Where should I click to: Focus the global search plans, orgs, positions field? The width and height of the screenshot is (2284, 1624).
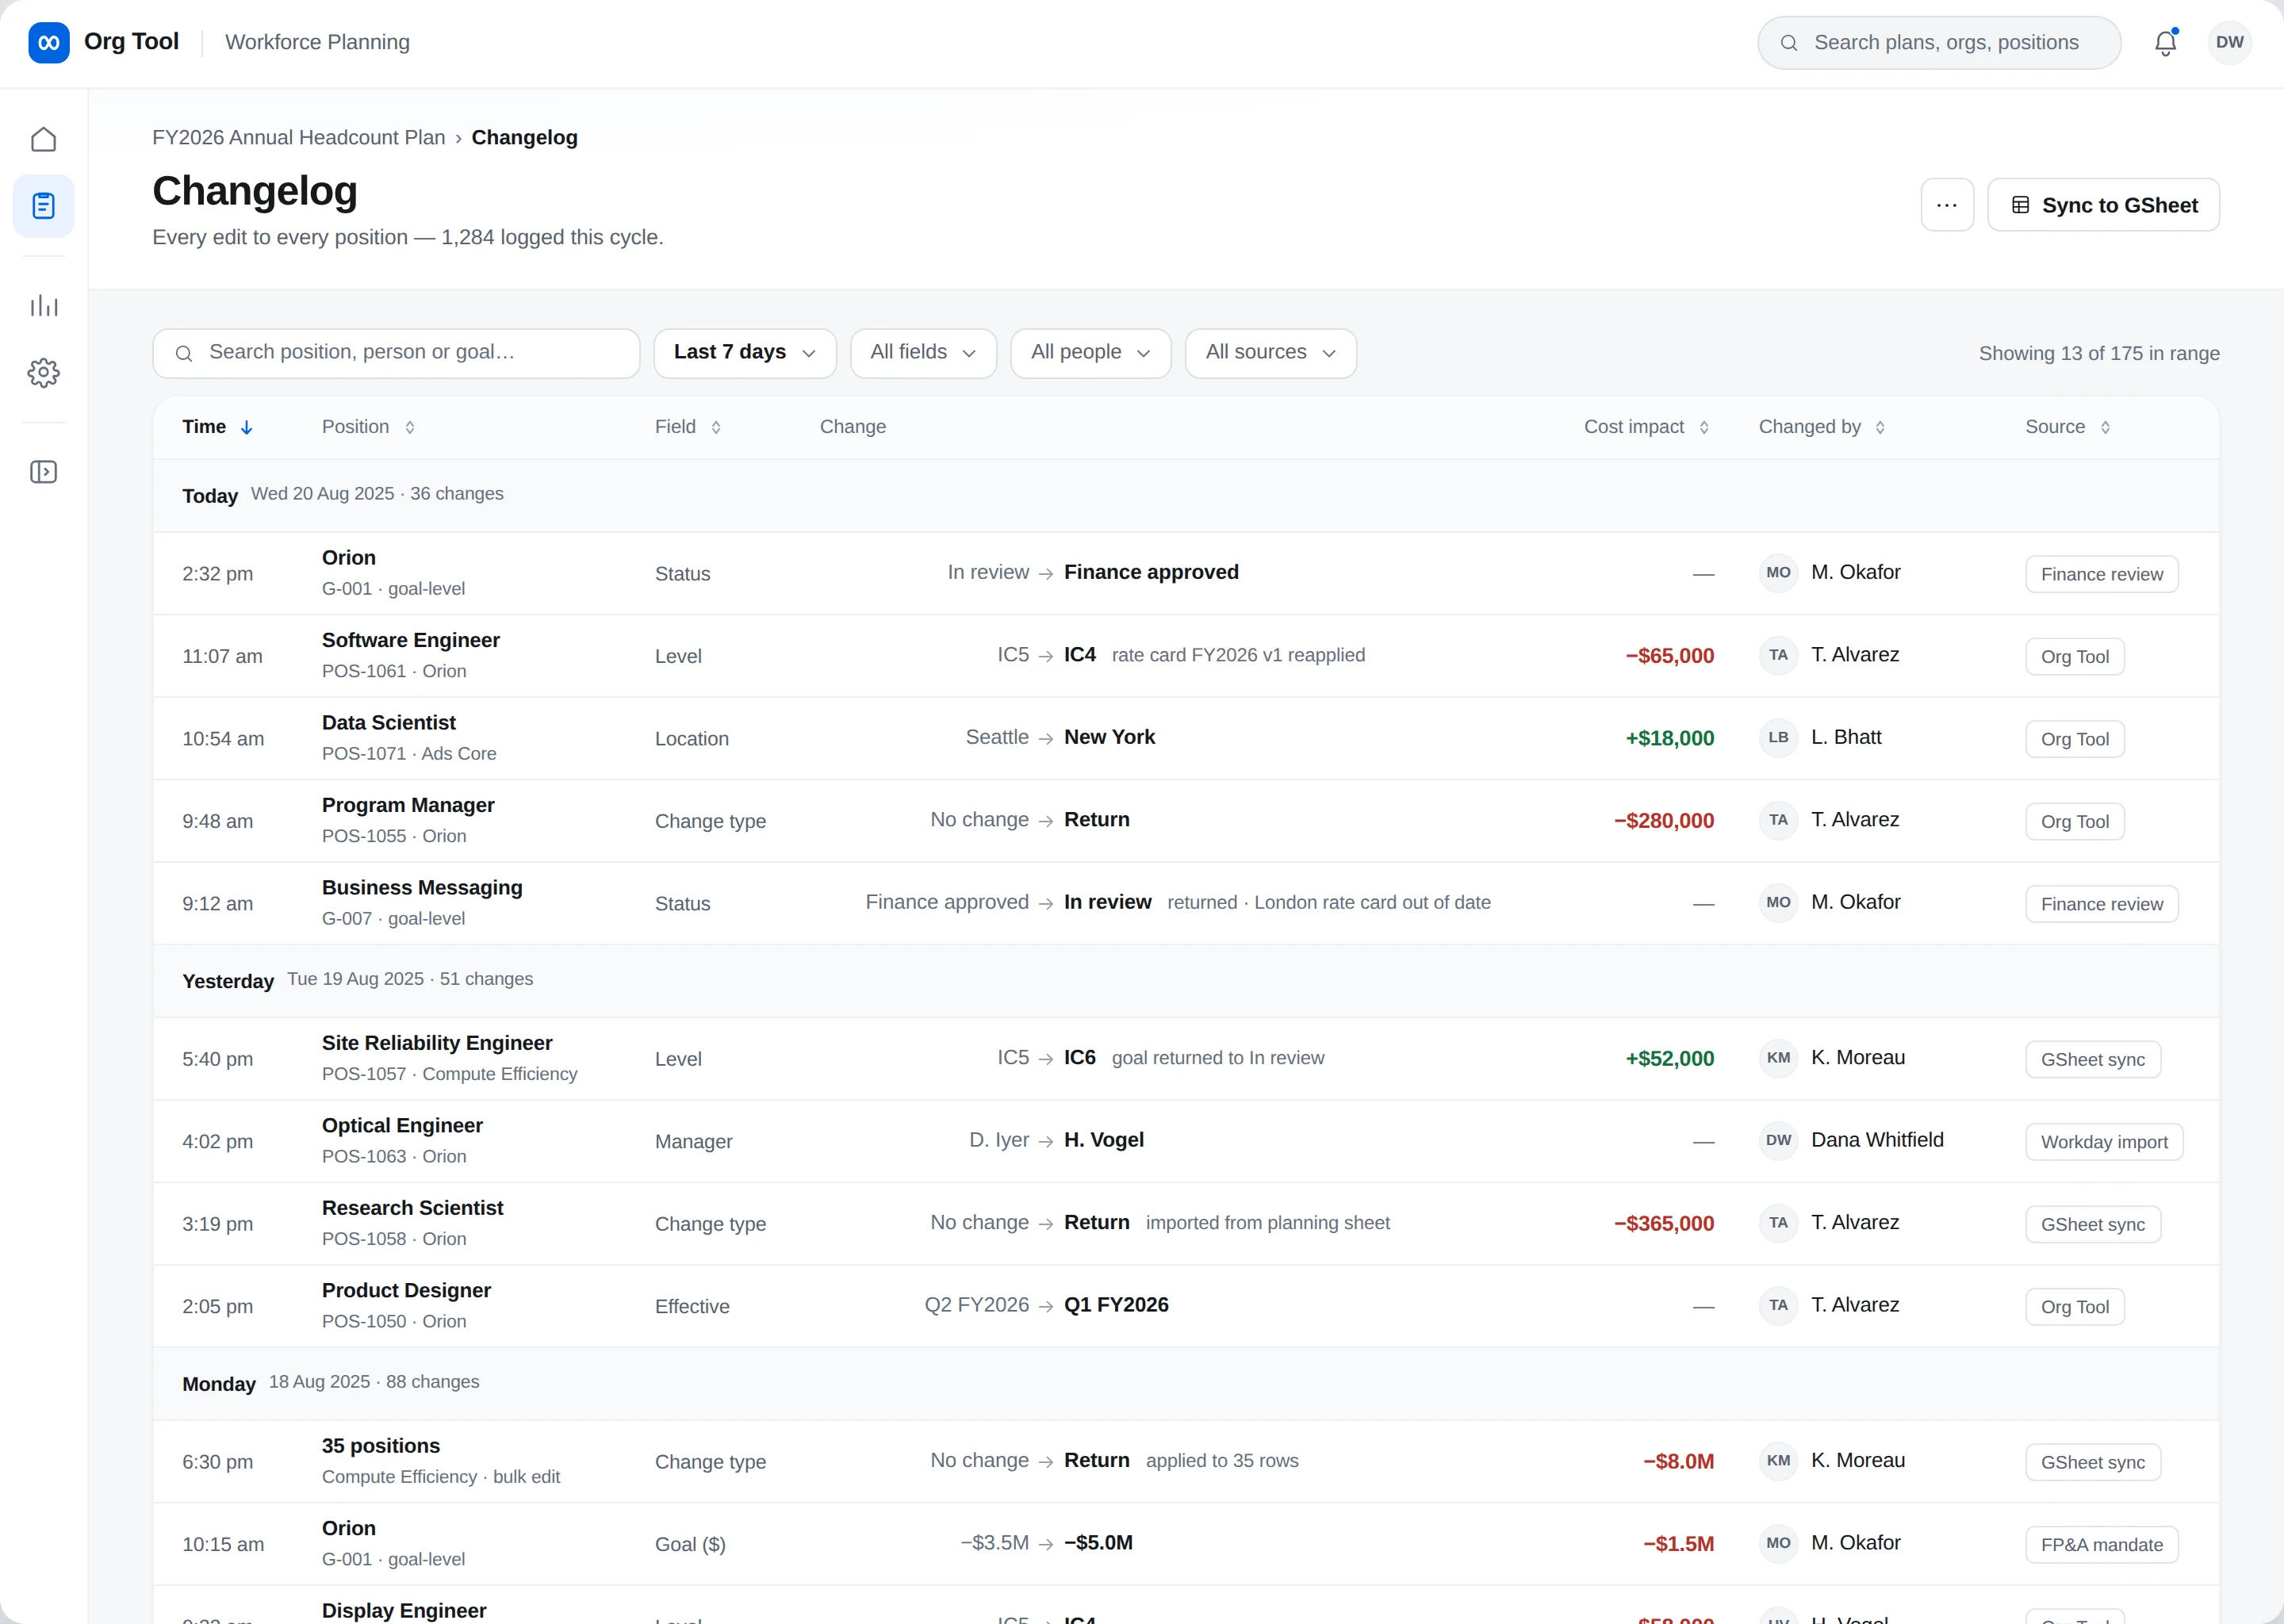coord(1939,42)
